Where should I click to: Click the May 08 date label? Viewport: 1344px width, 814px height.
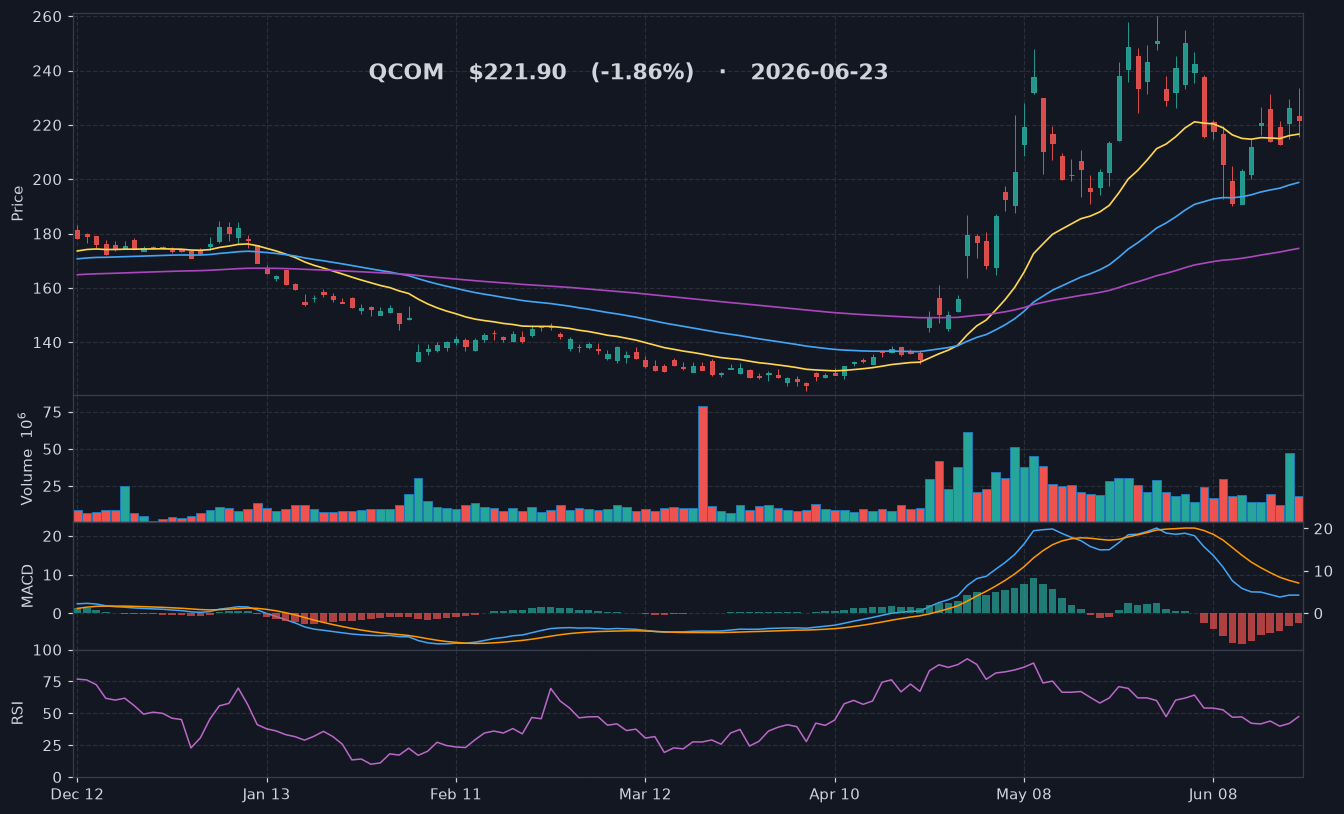click(1024, 793)
